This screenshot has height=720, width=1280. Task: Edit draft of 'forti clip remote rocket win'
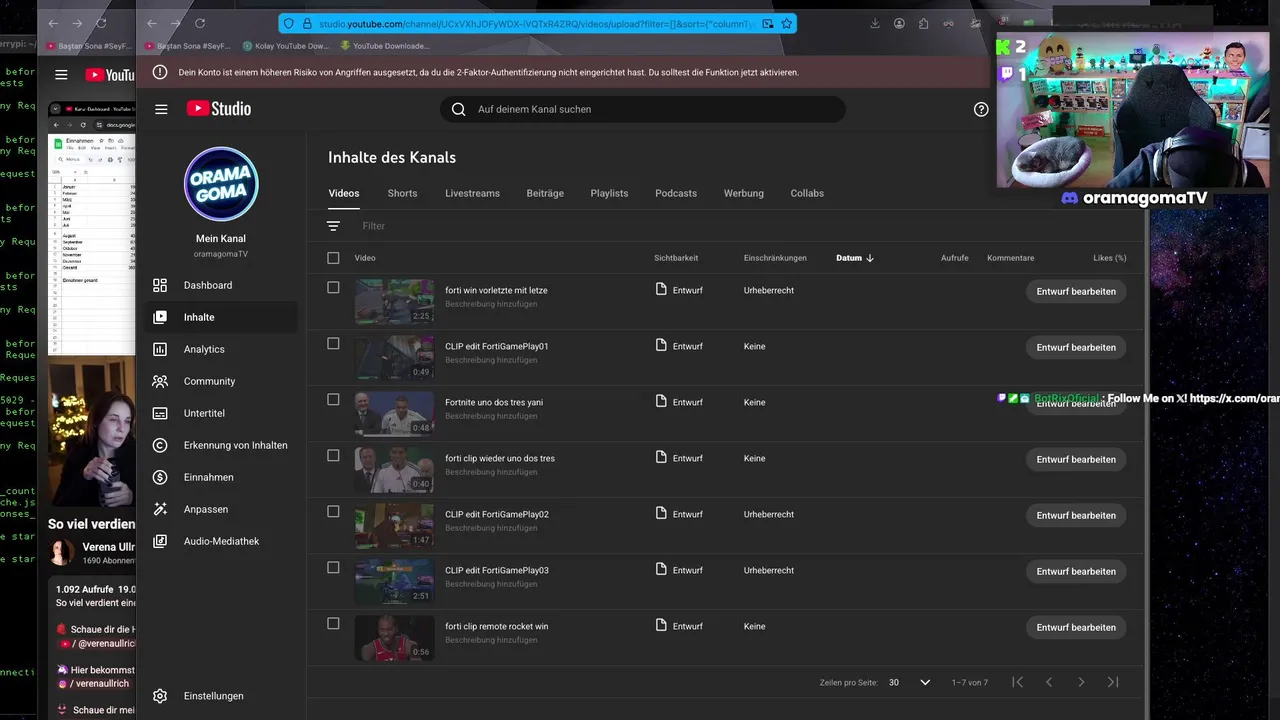[x=1076, y=627]
